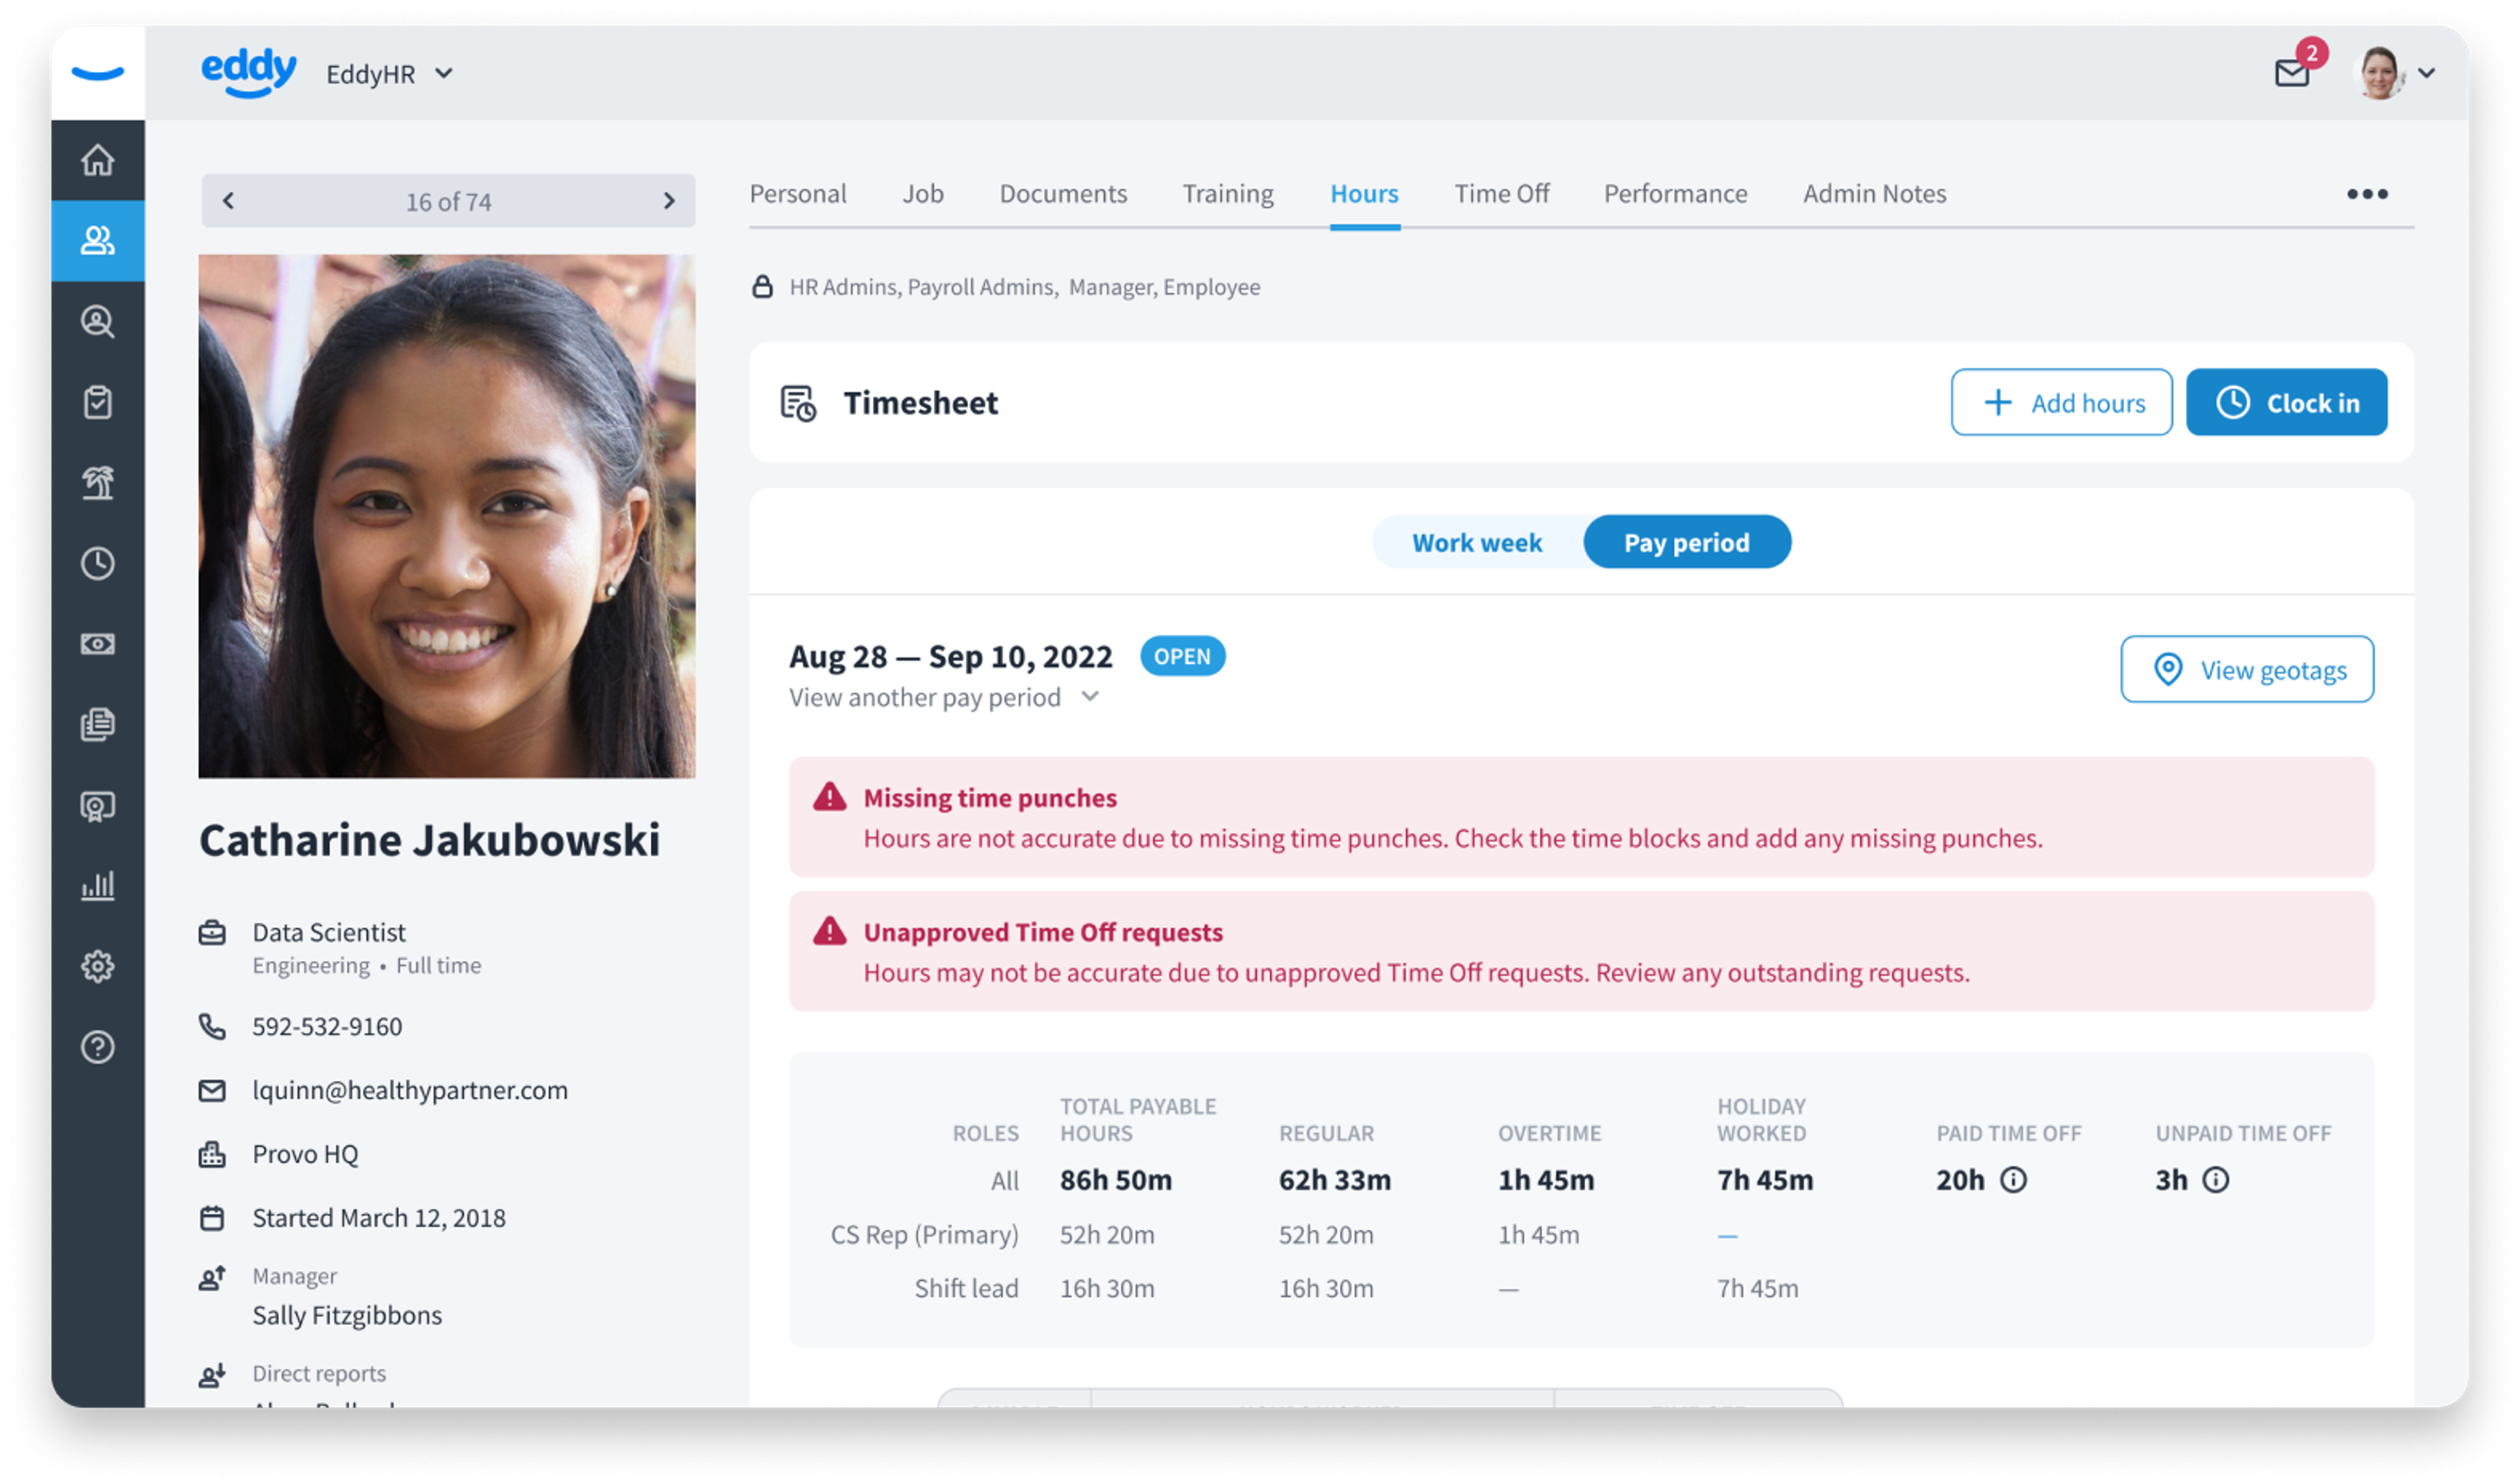Go to next employee arrow

pos(669,201)
